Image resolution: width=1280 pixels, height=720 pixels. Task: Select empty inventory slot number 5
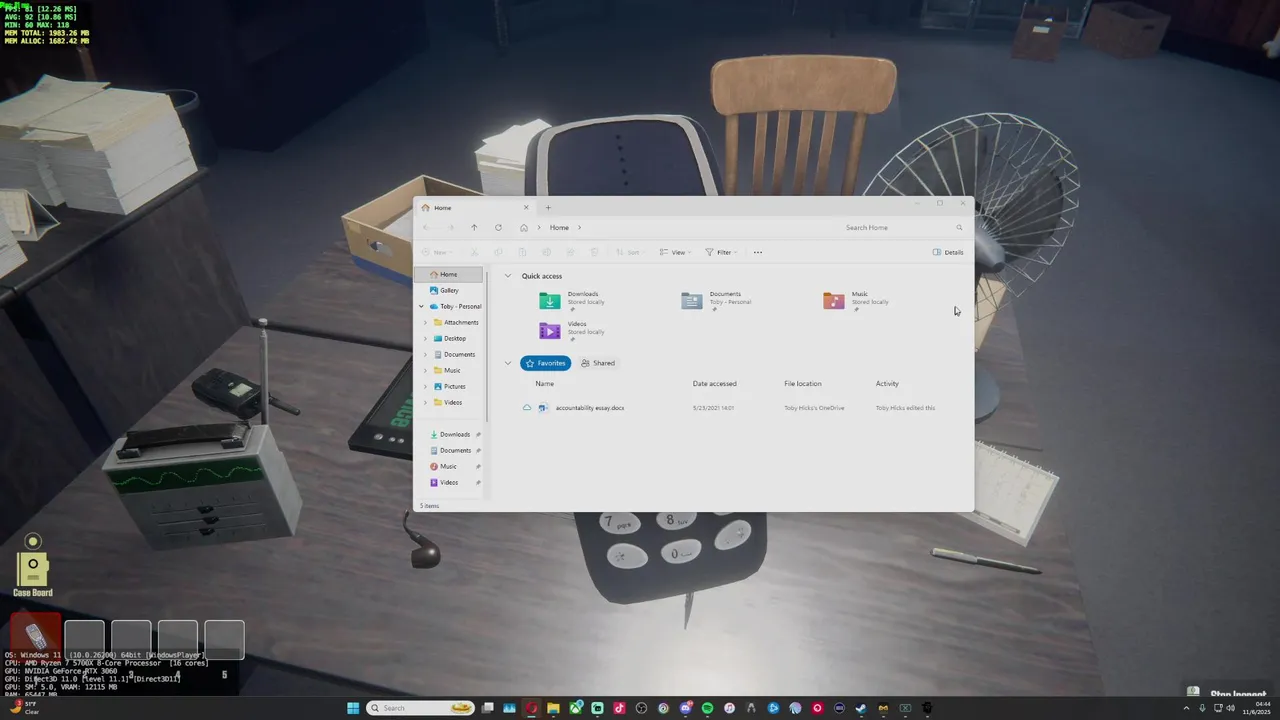[x=224, y=641]
